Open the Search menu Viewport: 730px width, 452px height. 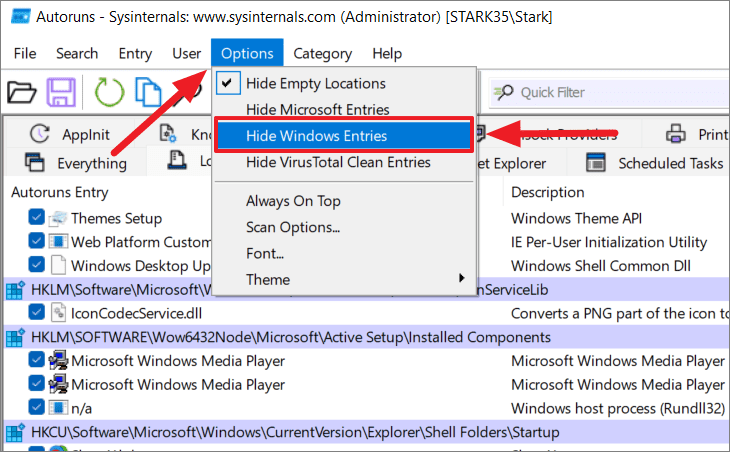click(77, 54)
